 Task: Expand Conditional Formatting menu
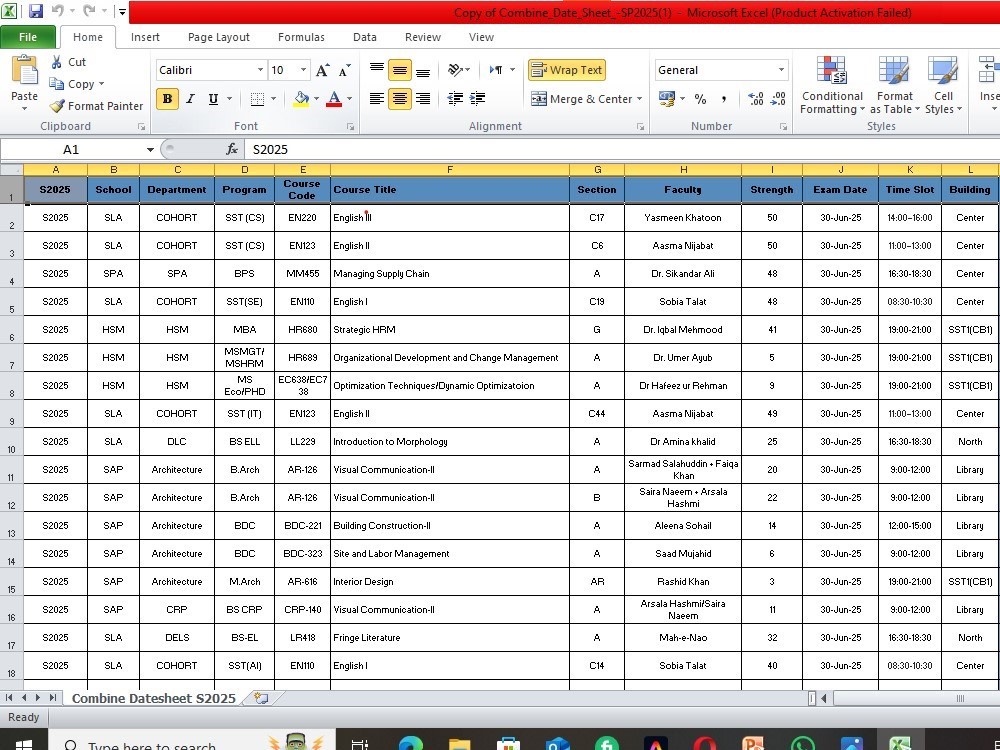(832, 85)
